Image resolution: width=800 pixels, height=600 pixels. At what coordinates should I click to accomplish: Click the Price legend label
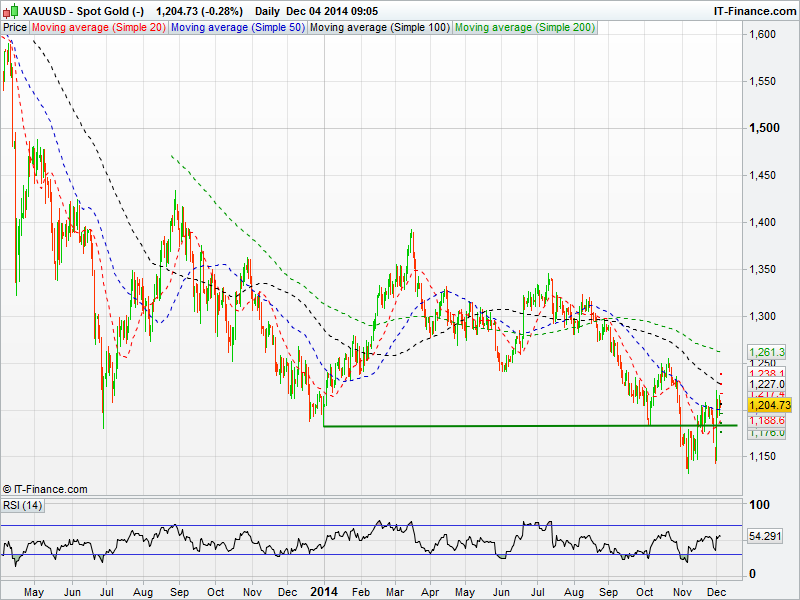[x=15, y=28]
